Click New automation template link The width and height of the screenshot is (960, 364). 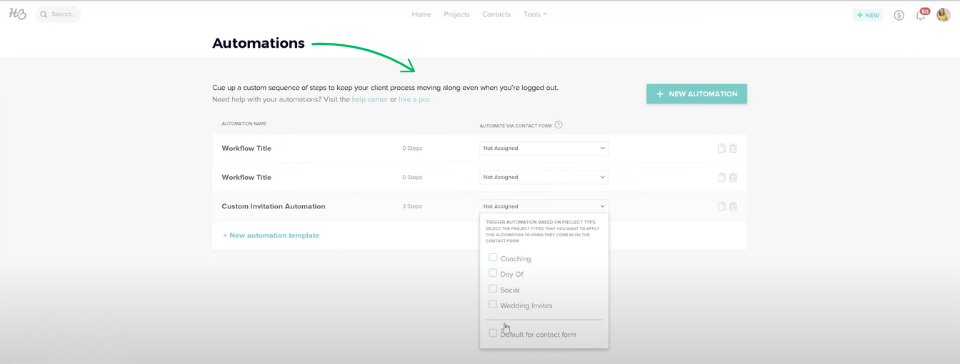click(271, 235)
